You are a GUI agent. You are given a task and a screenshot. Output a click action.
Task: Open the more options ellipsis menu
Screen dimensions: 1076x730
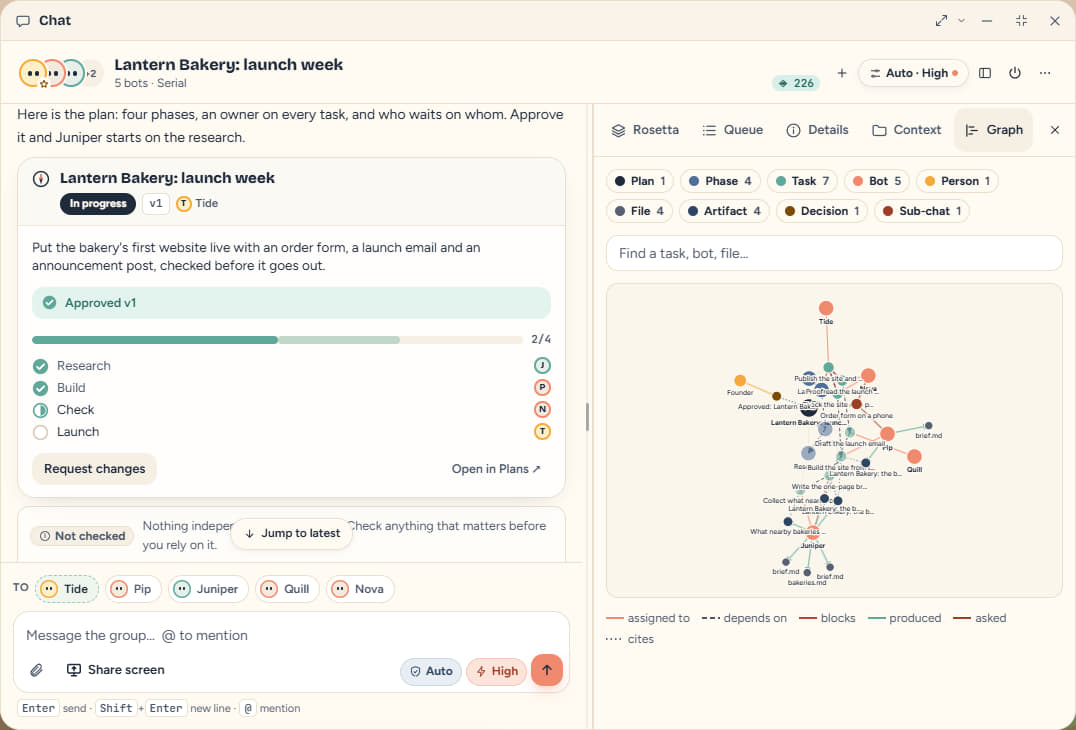point(1044,73)
